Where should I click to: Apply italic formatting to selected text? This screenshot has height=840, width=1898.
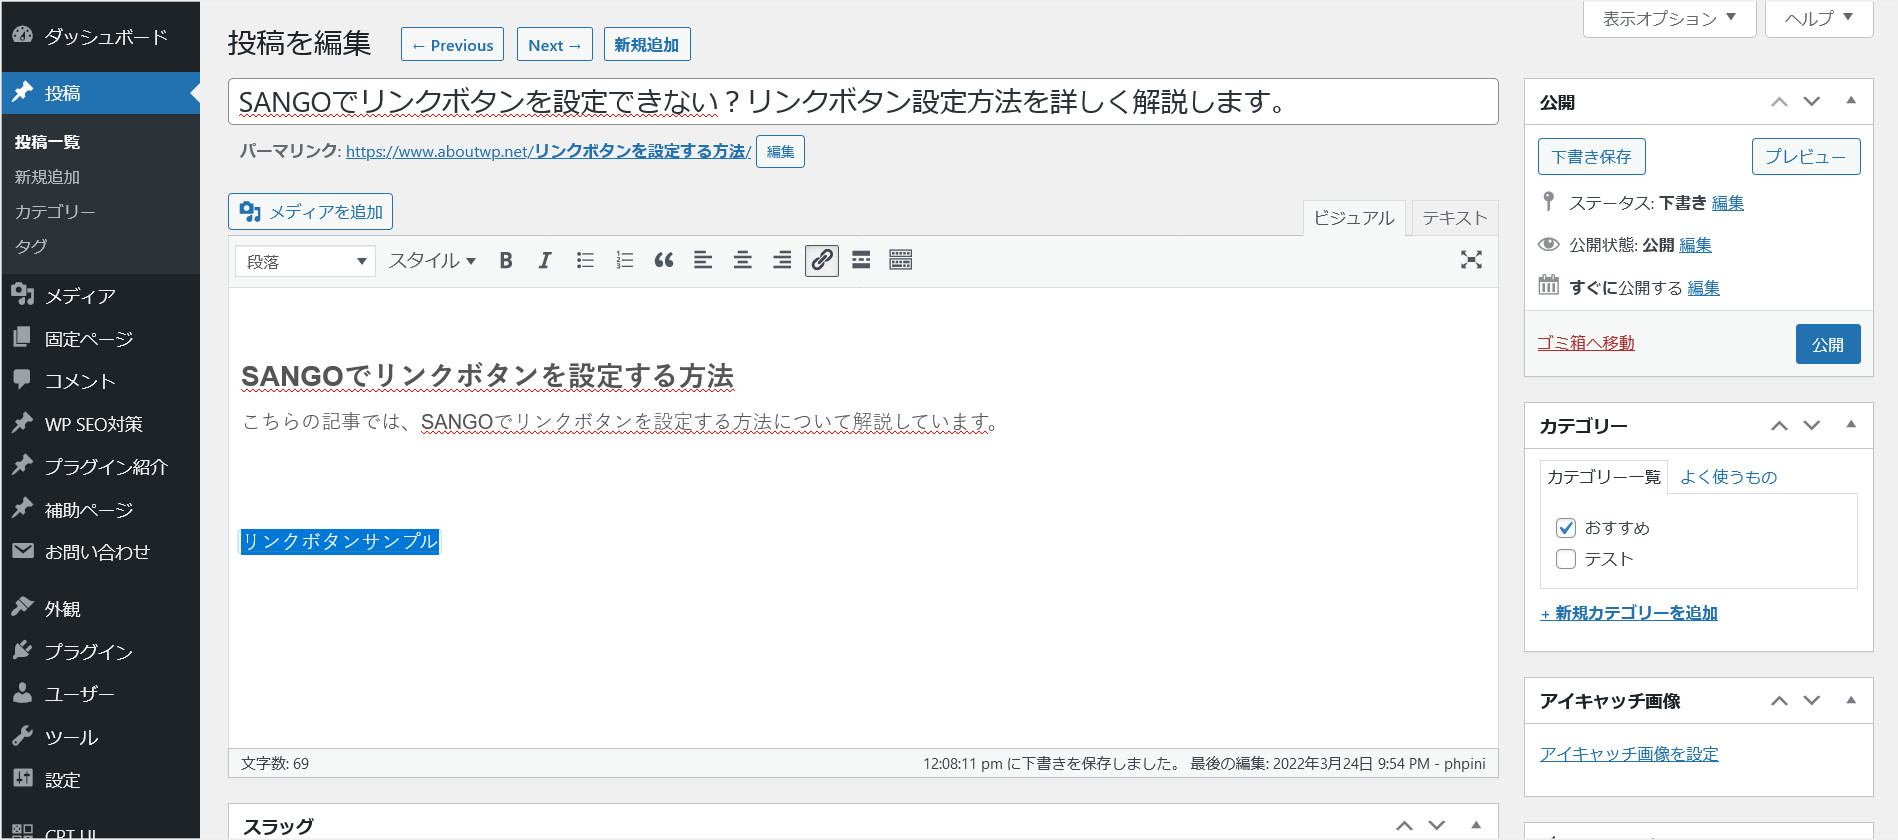[545, 261]
